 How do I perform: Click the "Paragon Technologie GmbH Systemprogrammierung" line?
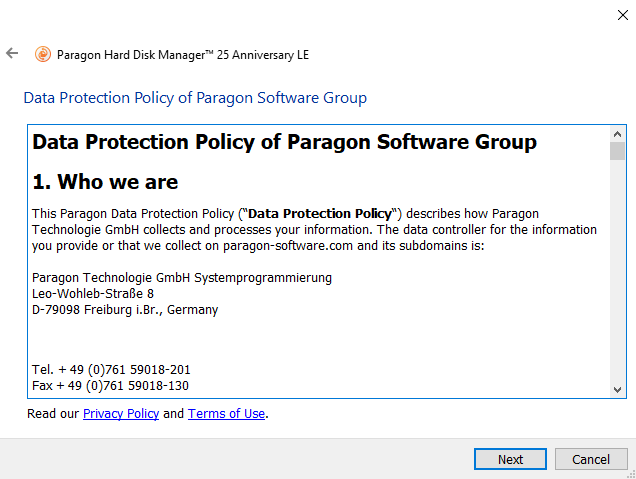click(182, 277)
